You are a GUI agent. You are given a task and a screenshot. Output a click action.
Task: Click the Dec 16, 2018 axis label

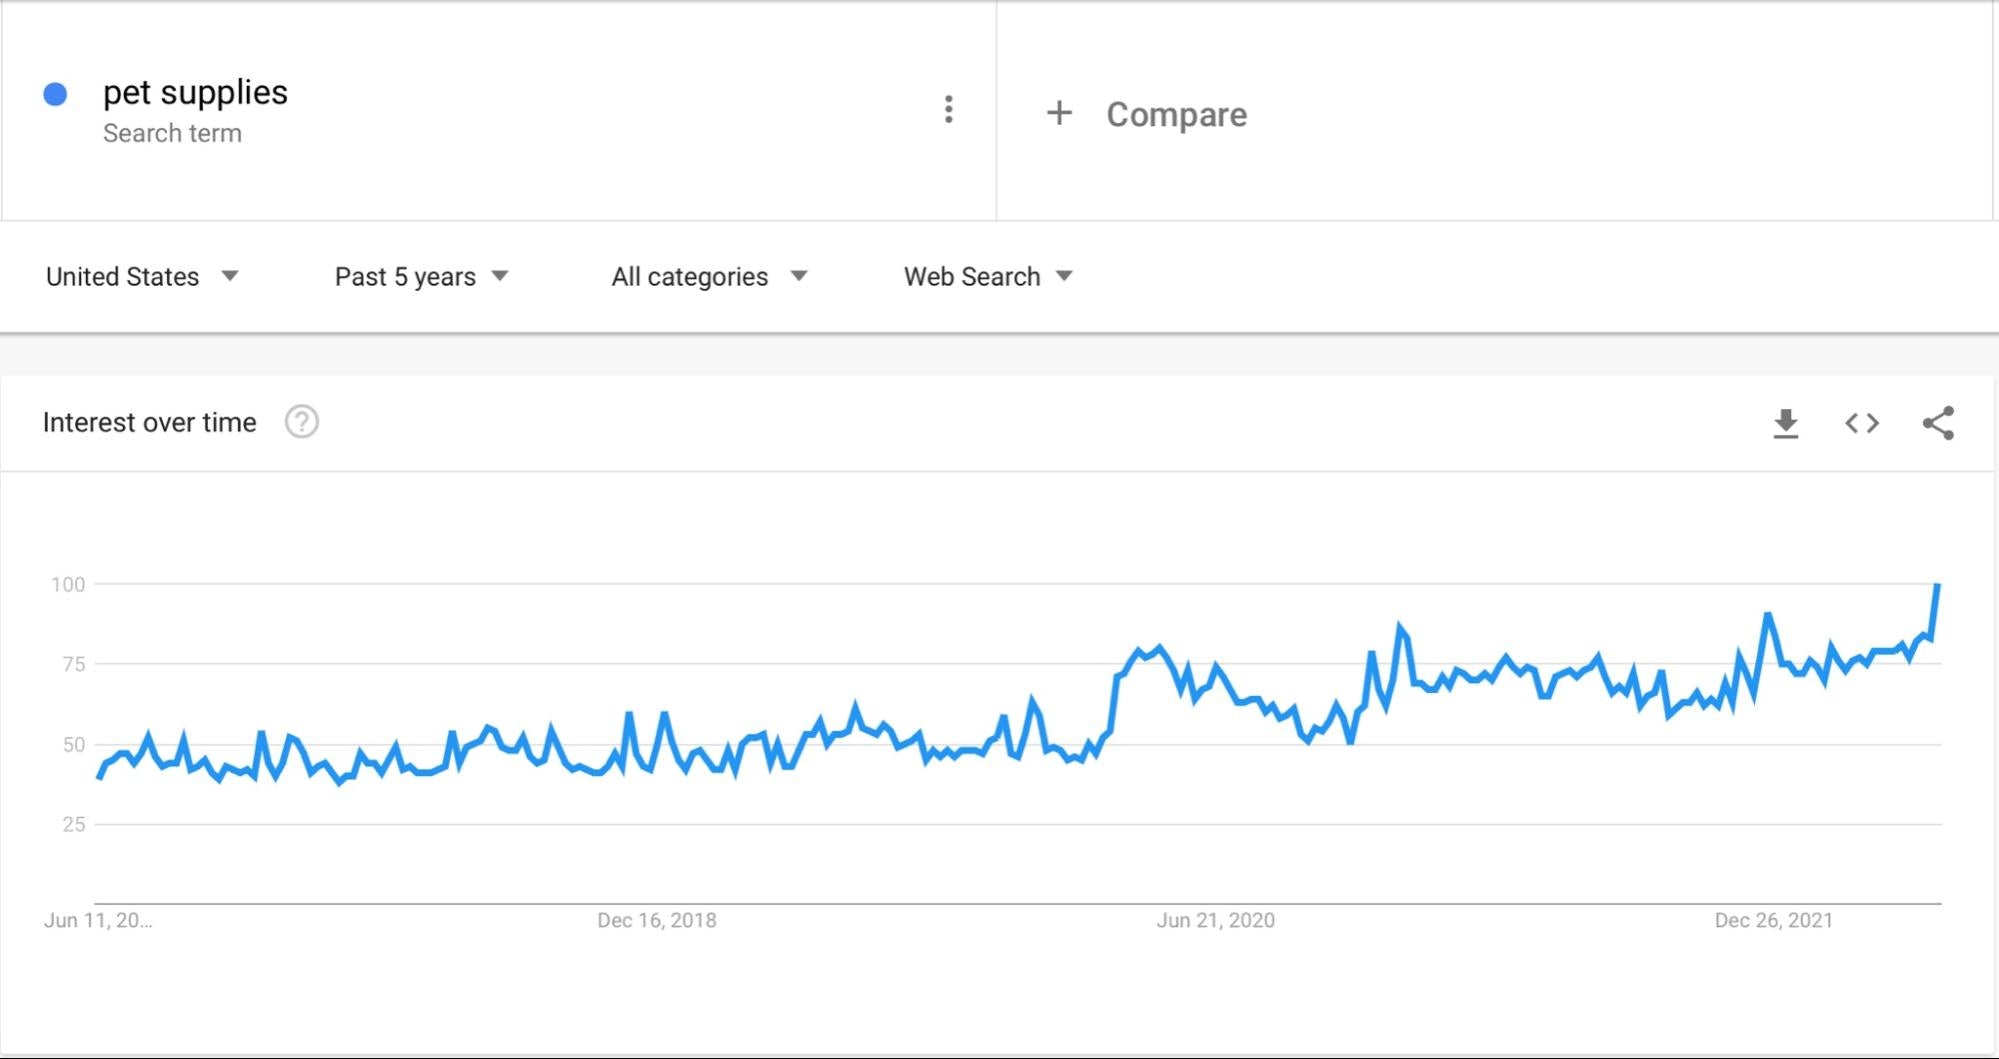pyautogui.click(x=657, y=921)
